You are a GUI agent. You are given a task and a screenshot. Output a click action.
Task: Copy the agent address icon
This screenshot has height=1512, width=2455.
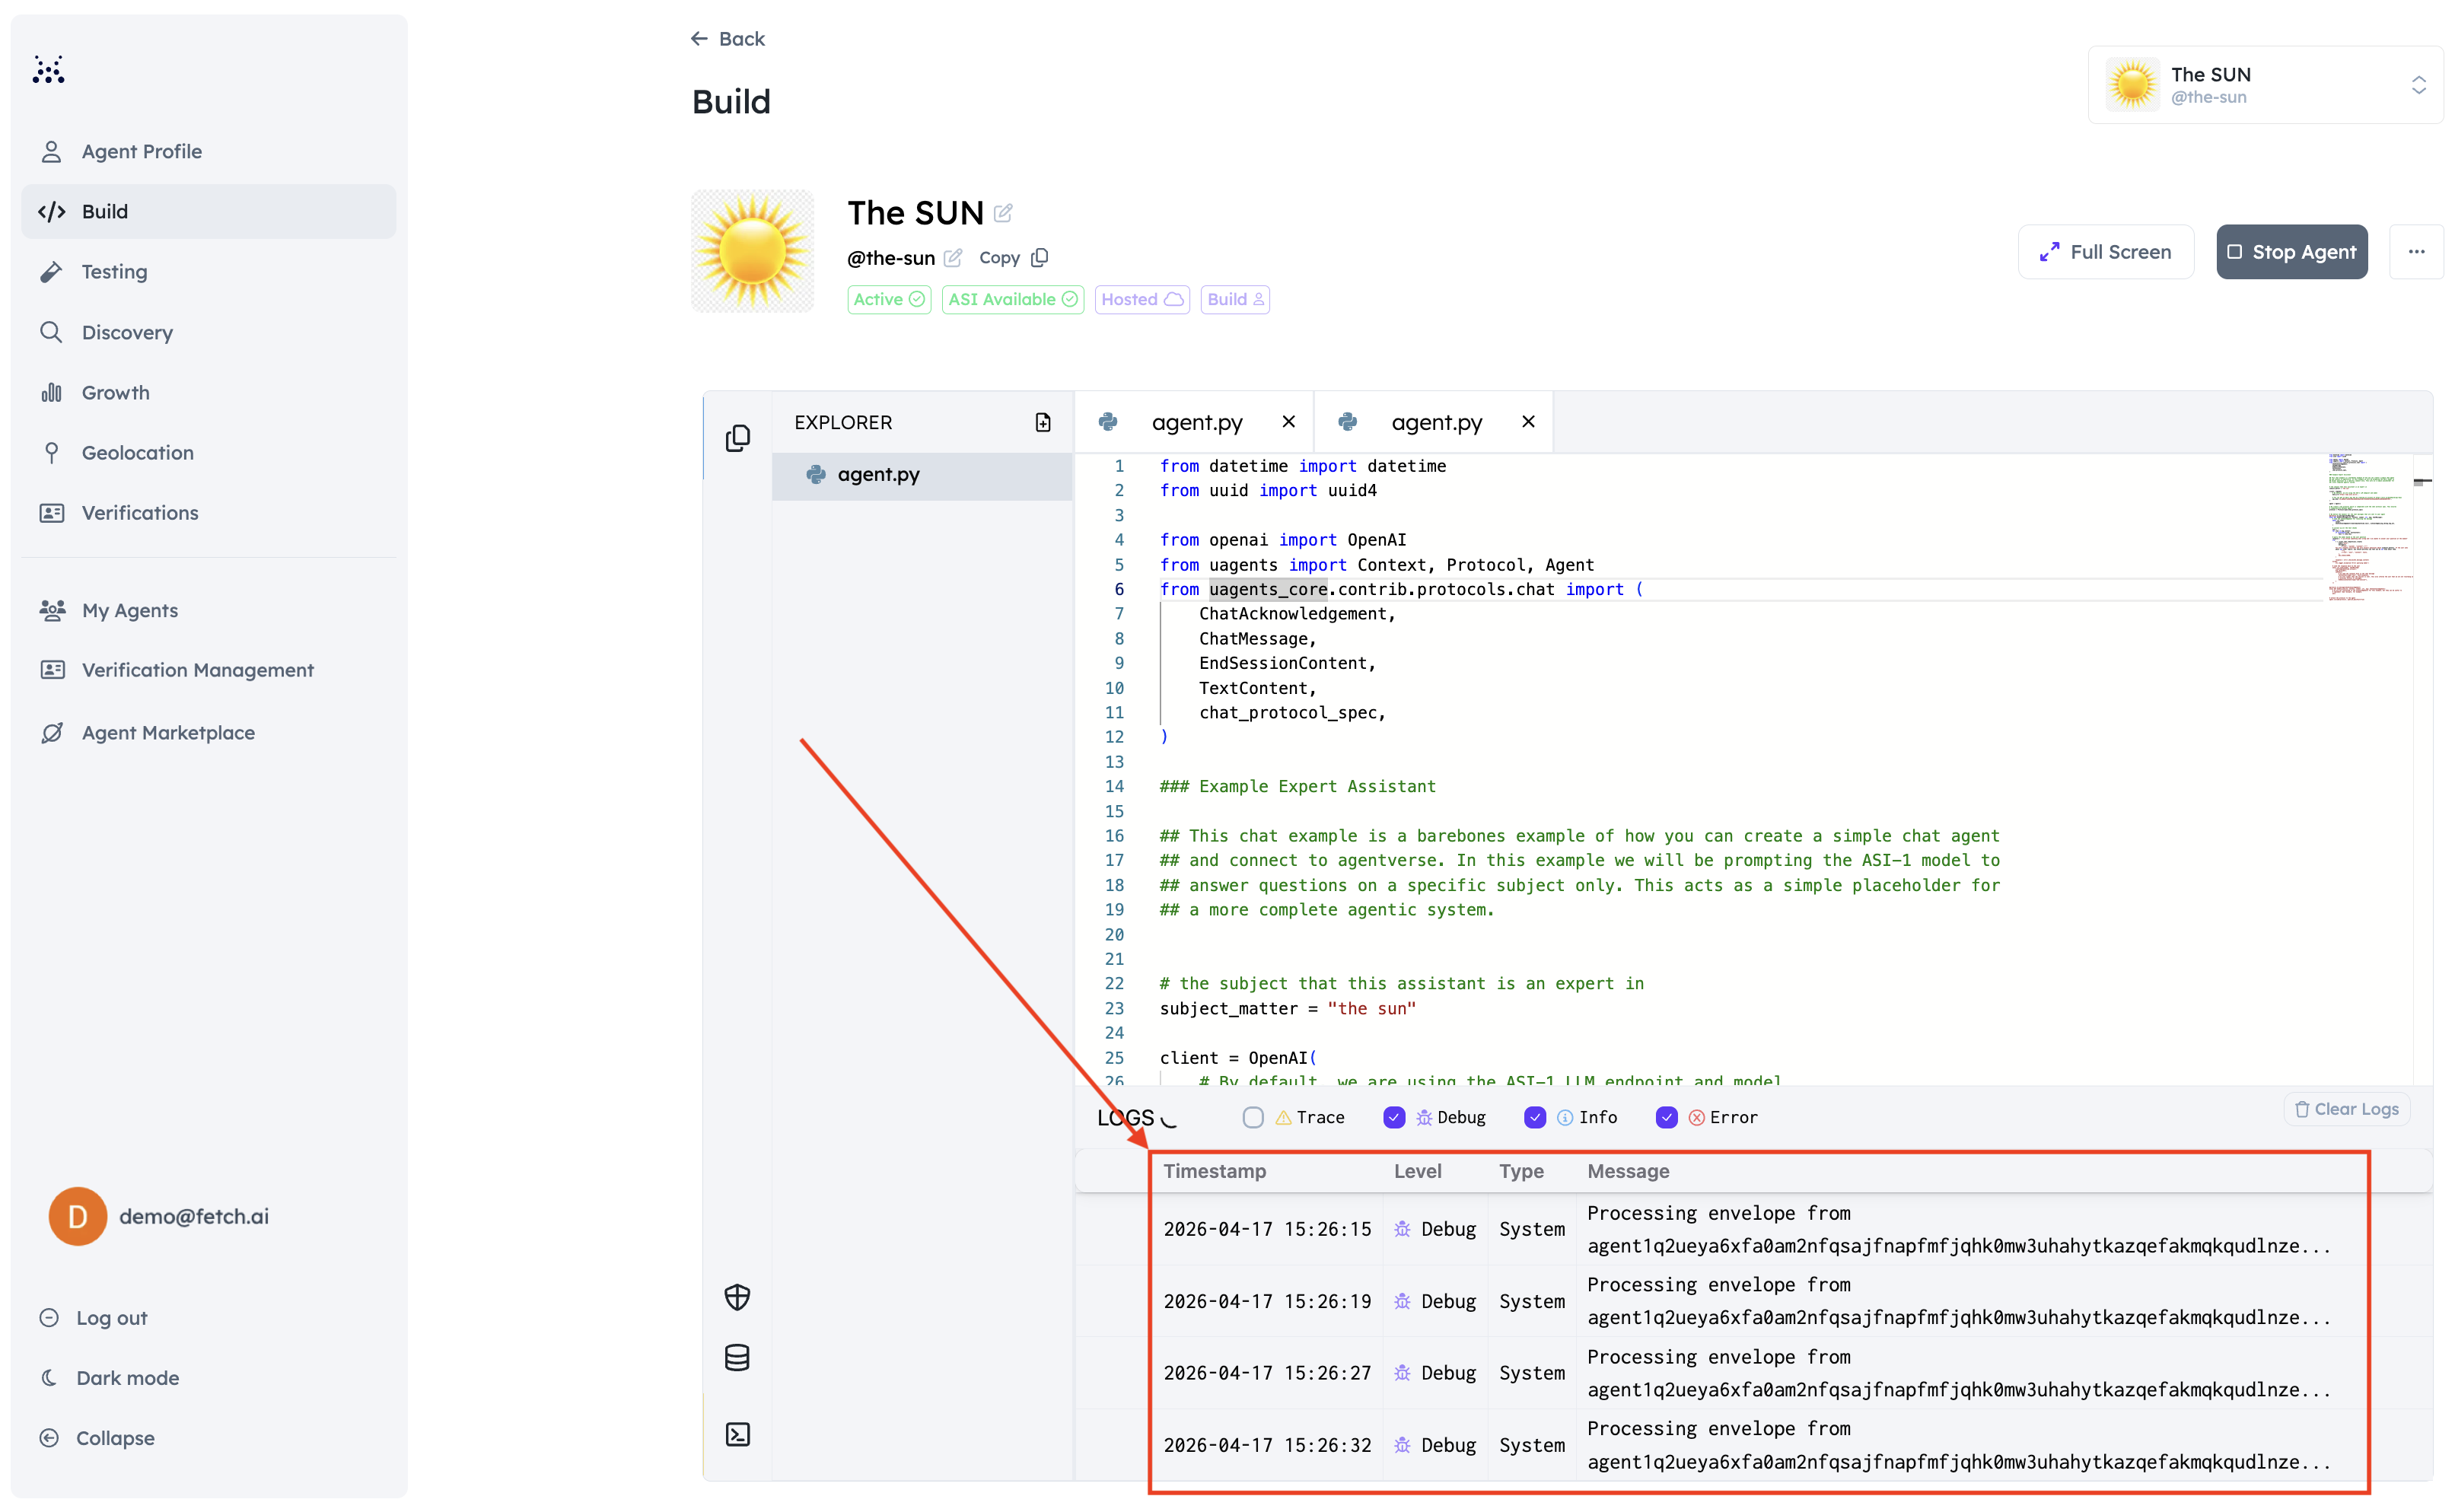coord(1040,258)
